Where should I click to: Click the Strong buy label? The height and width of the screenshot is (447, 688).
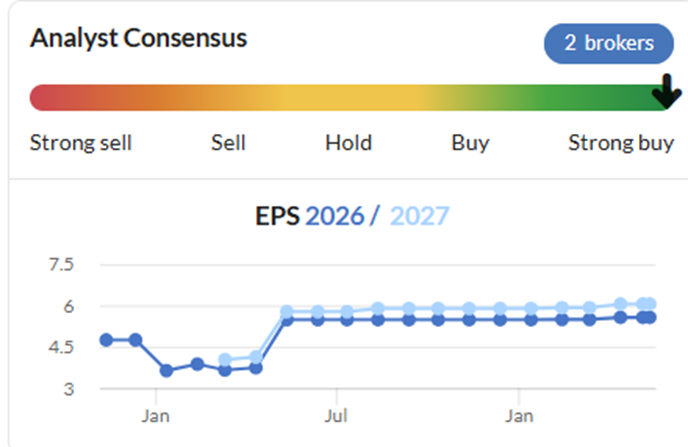tap(621, 143)
